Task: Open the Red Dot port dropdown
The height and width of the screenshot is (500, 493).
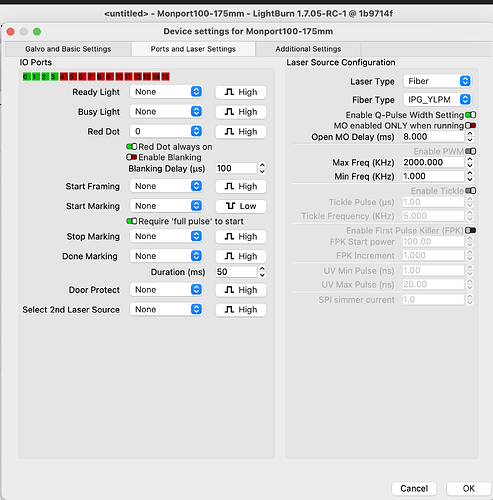Action: 166,131
